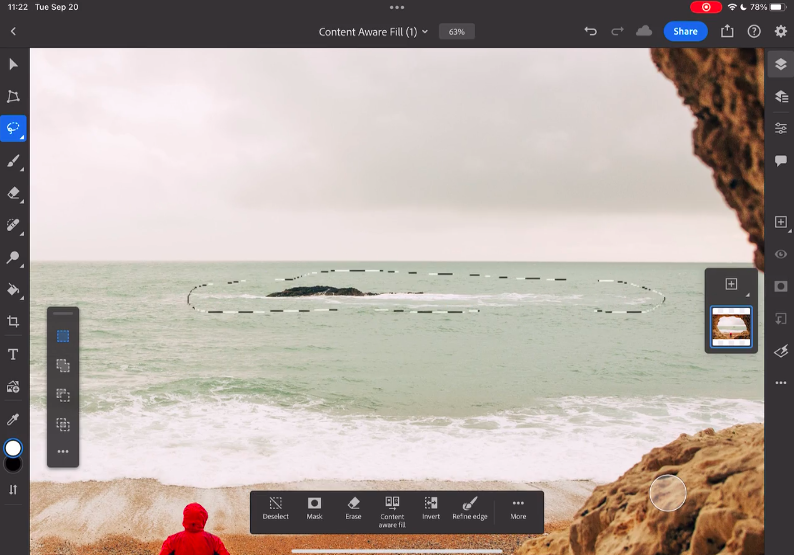
Task: Enable Add to selection mode
Action: [63, 366]
